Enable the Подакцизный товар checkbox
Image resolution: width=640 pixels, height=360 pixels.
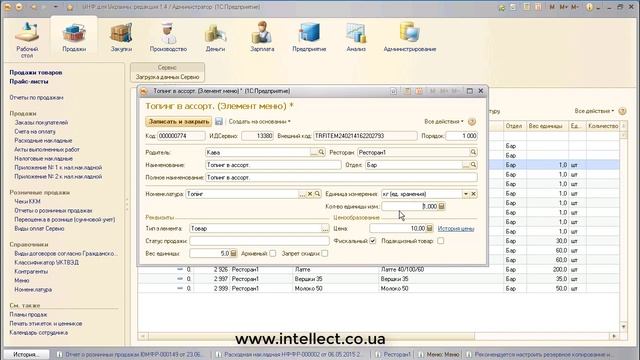(440, 241)
